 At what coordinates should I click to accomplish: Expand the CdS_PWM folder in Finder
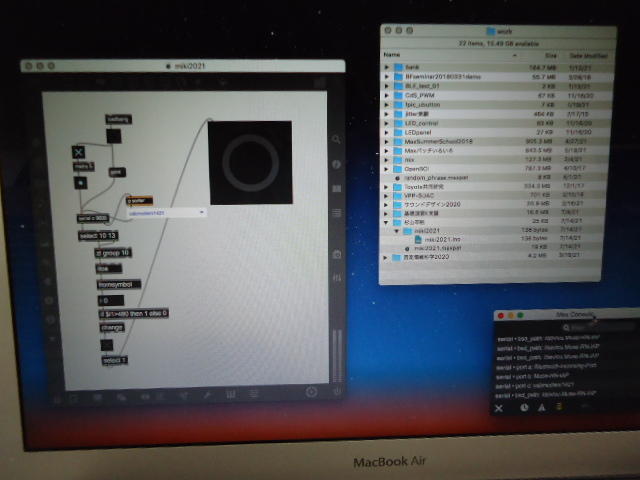pyautogui.click(x=387, y=95)
